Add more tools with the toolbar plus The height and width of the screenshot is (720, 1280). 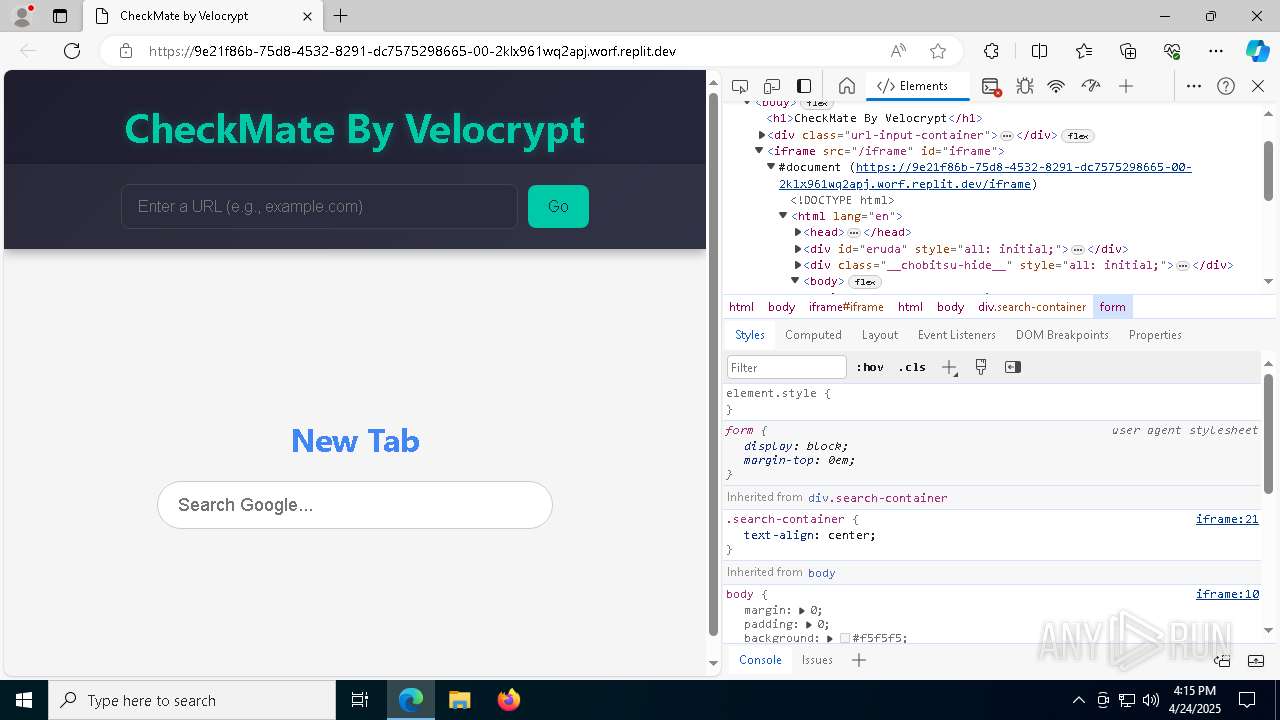[x=1126, y=86]
